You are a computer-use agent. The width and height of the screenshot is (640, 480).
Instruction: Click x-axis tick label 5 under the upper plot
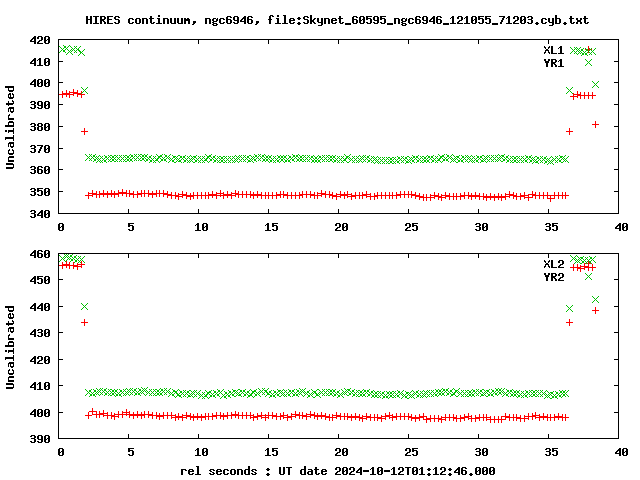tap(131, 227)
